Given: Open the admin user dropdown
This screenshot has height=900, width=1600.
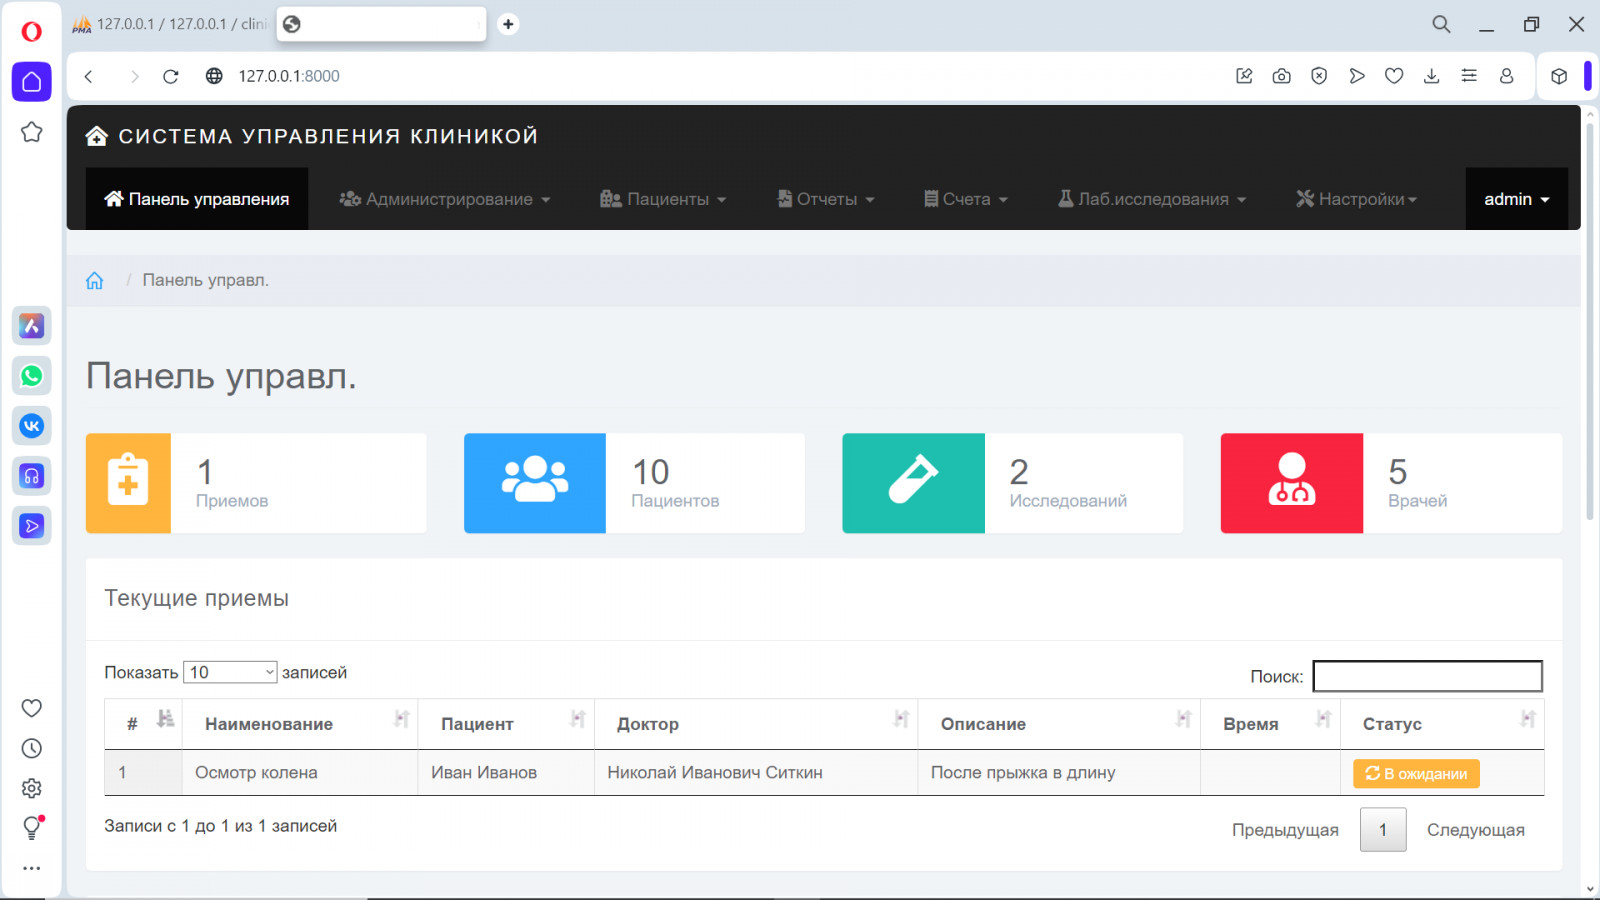Looking at the screenshot, I should coord(1517,199).
